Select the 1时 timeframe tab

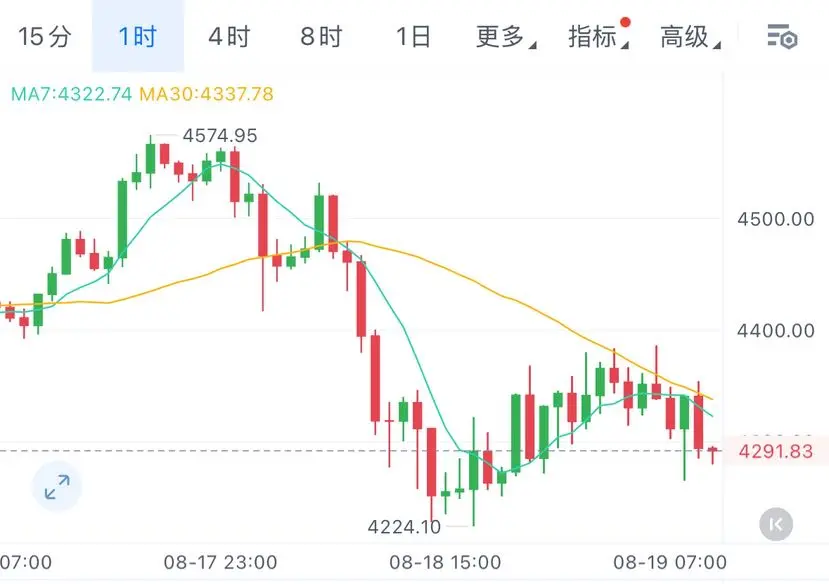point(138,36)
